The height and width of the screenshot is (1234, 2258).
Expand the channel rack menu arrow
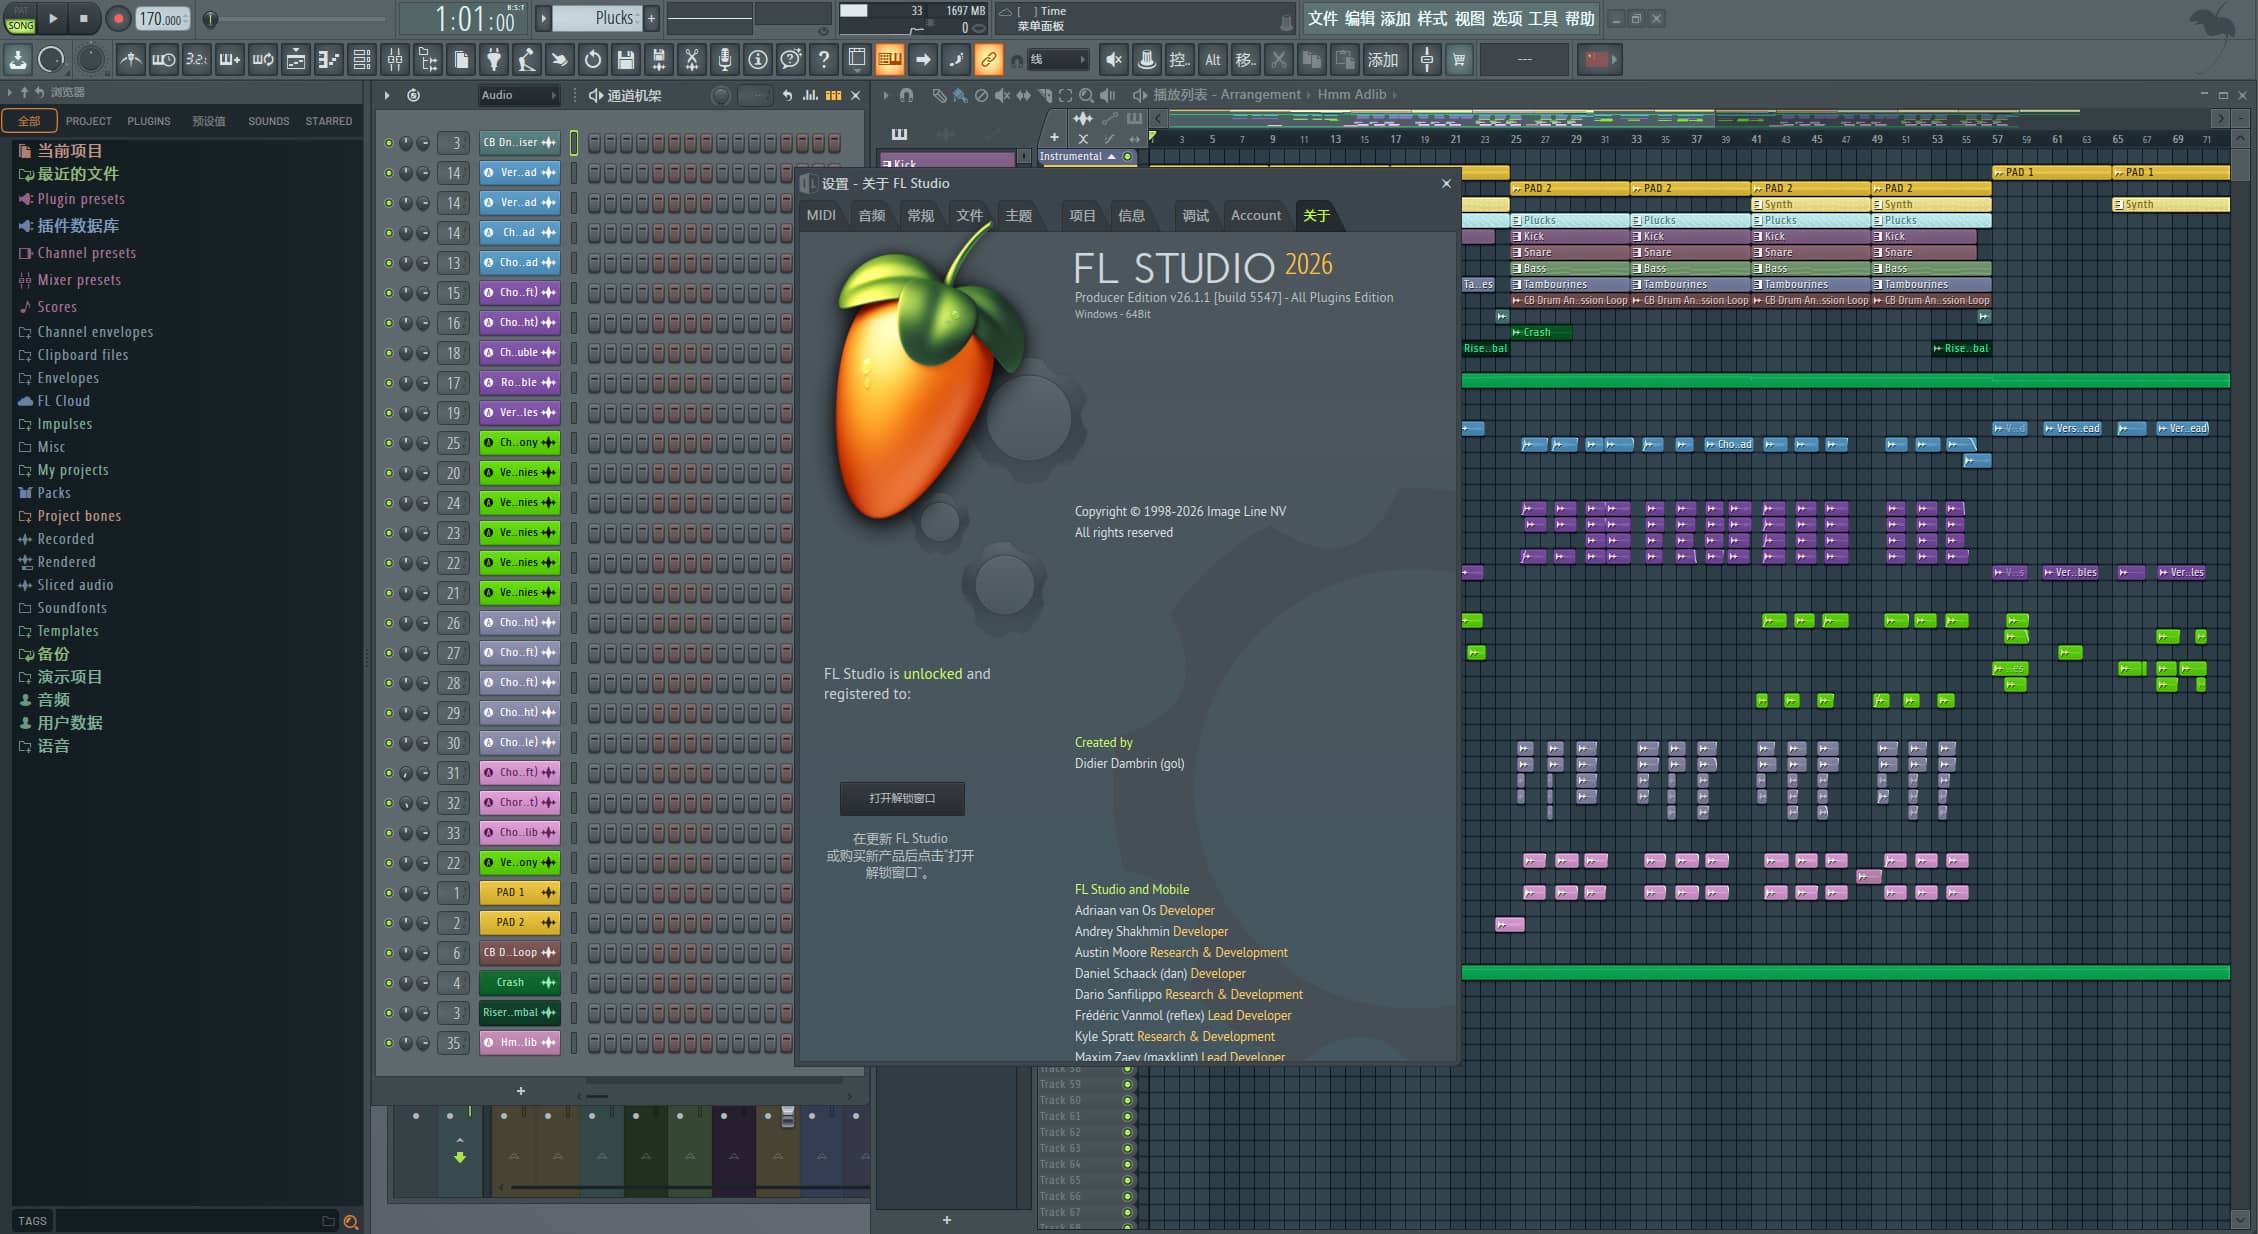point(386,95)
